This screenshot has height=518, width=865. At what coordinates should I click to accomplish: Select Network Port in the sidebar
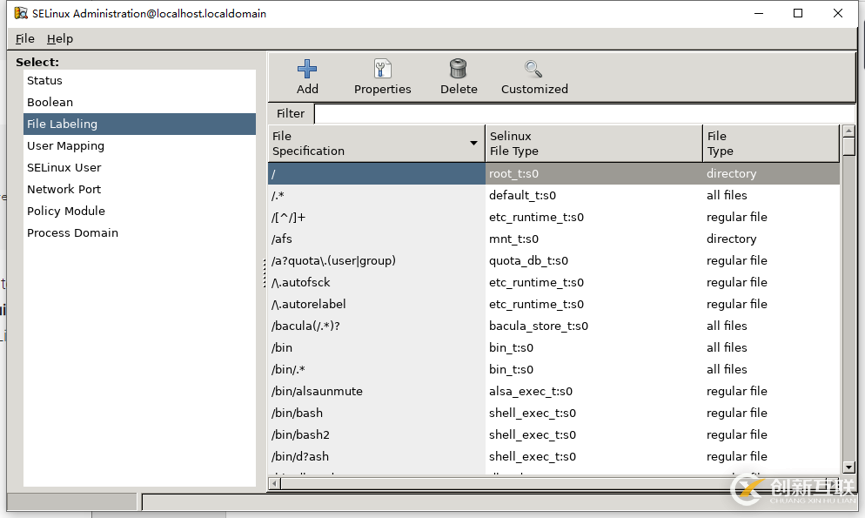click(x=140, y=189)
